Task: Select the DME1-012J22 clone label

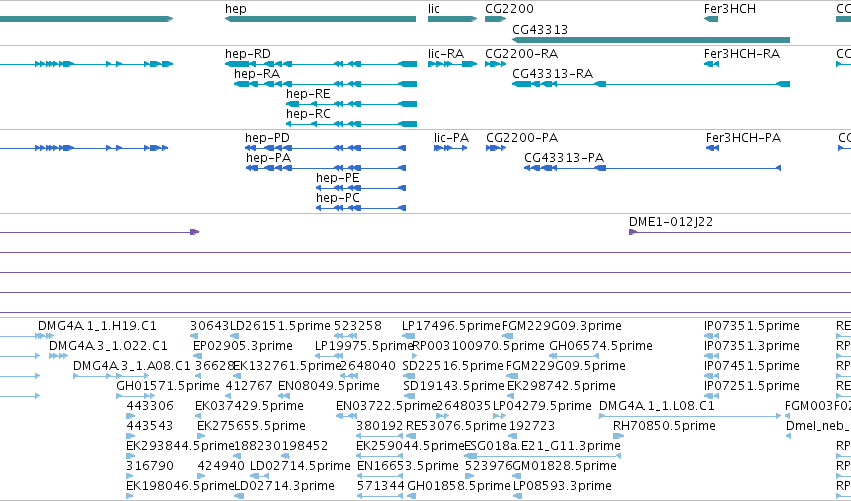Action: pyautogui.click(x=671, y=222)
